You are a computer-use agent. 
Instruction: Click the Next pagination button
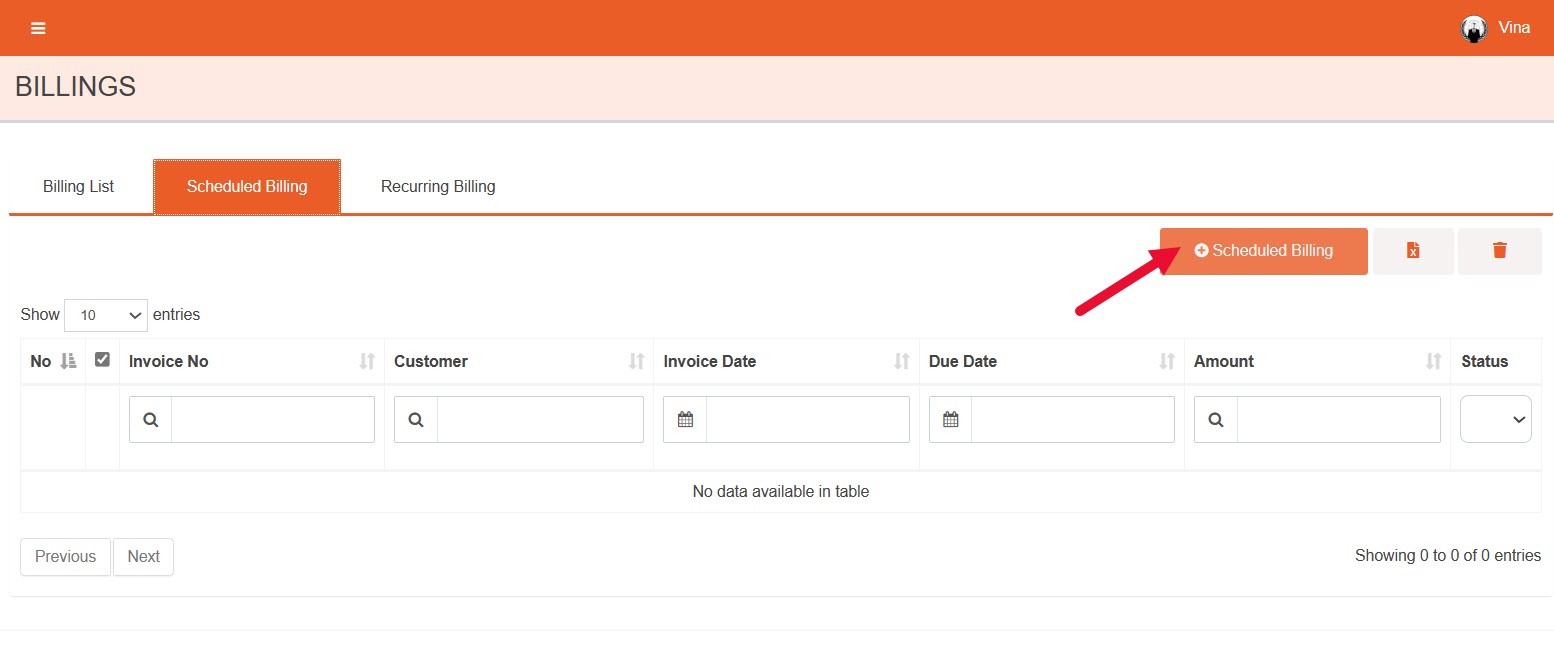[143, 557]
